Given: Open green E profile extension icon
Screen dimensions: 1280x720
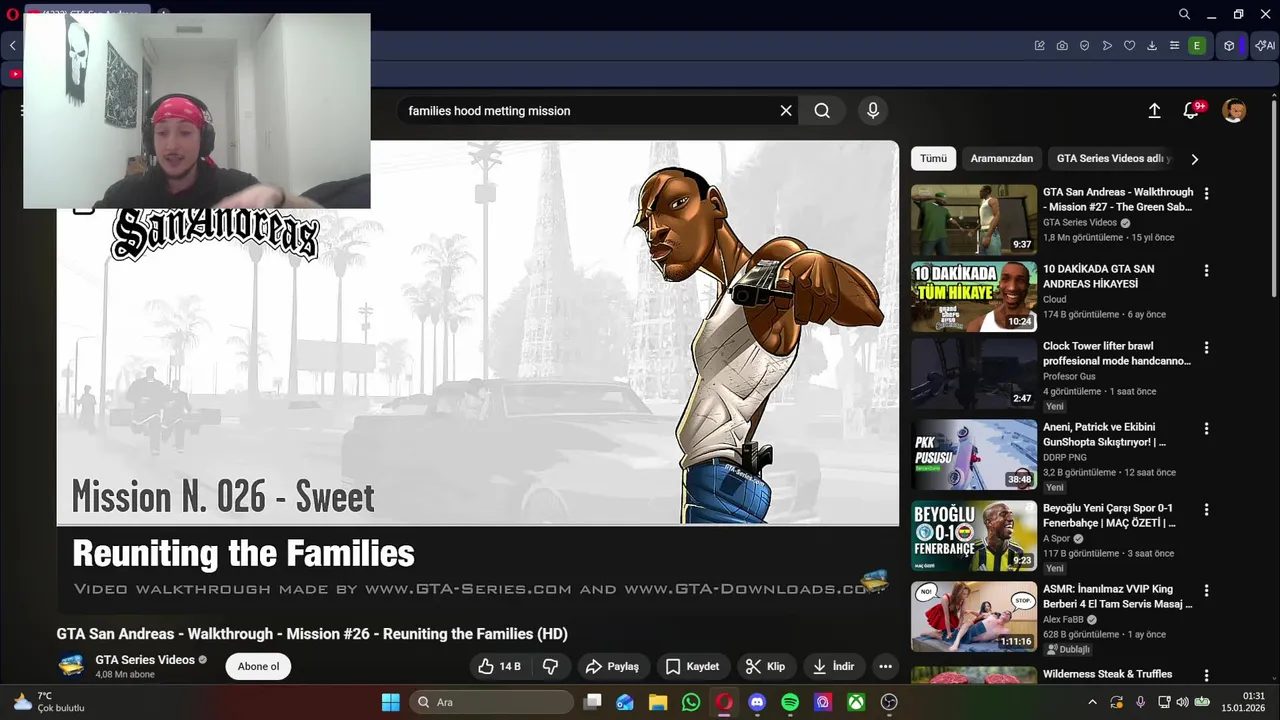Looking at the screenshot, I should click(1197, 46).
